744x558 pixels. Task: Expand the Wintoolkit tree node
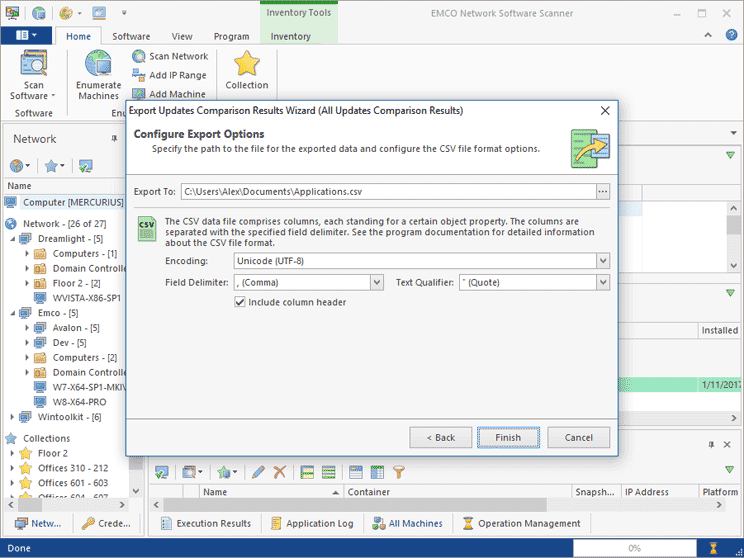pyautogui.click(x=12, y=417)
